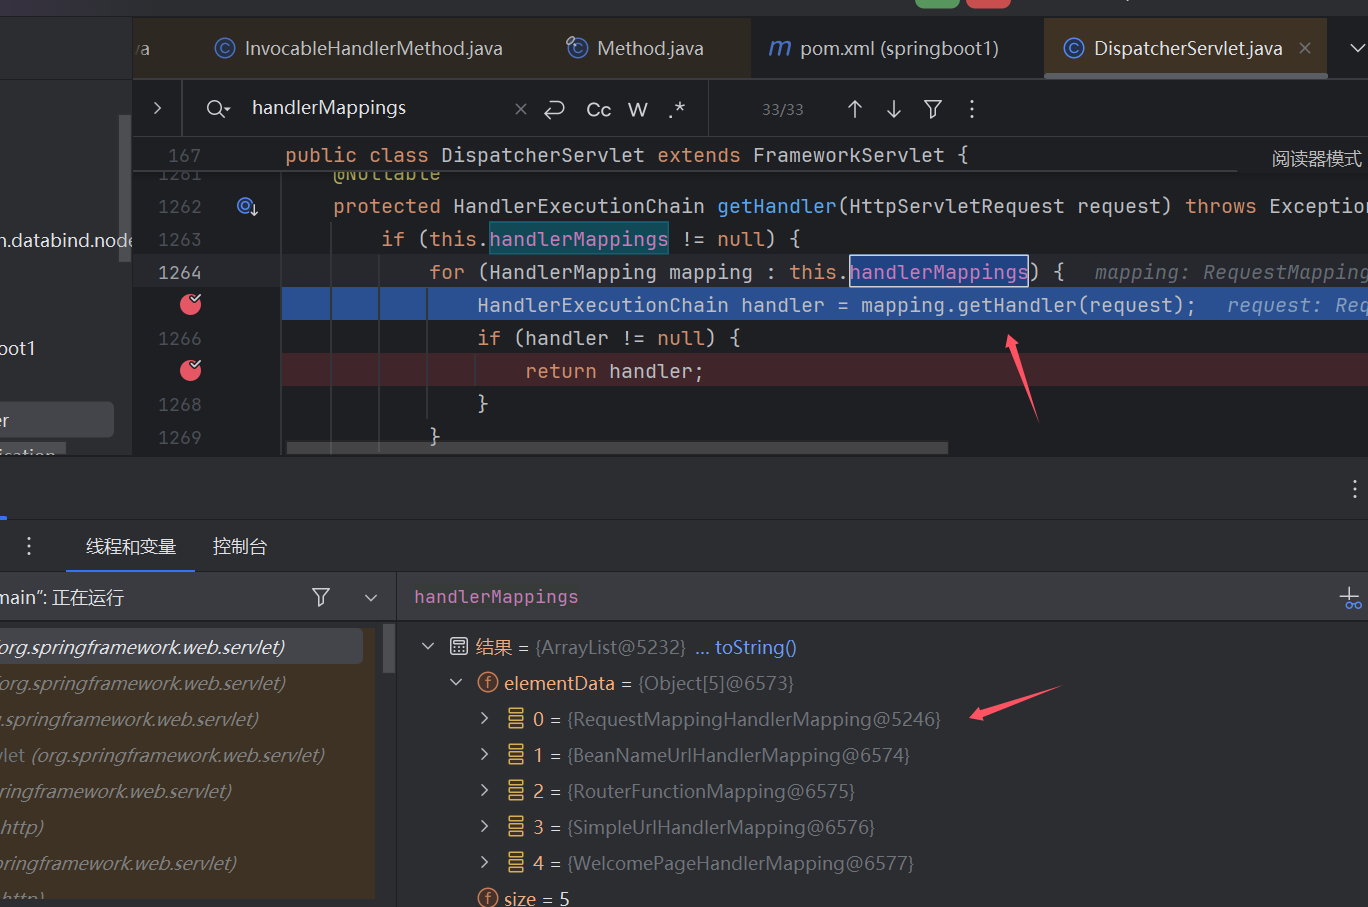
Task: Open the debug tool window left options menu
Action: 29,546
